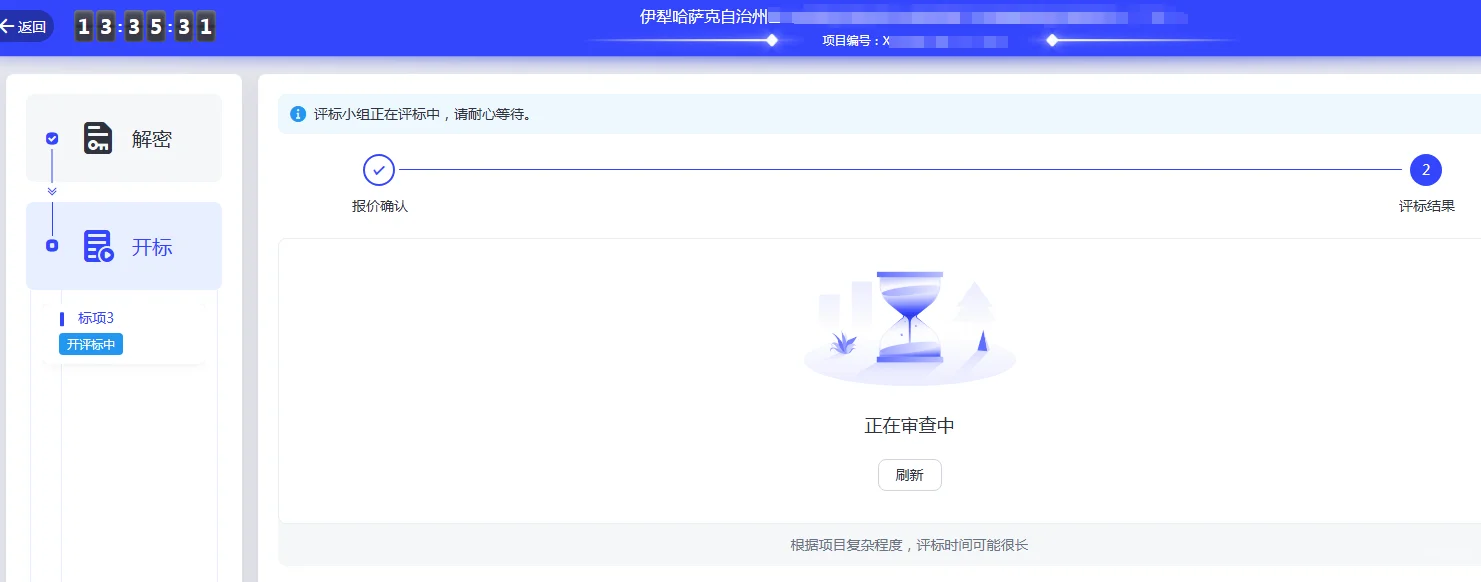Click the progress line between the two steps
This screenshot has height=582, width=1481.
(900, 170)
